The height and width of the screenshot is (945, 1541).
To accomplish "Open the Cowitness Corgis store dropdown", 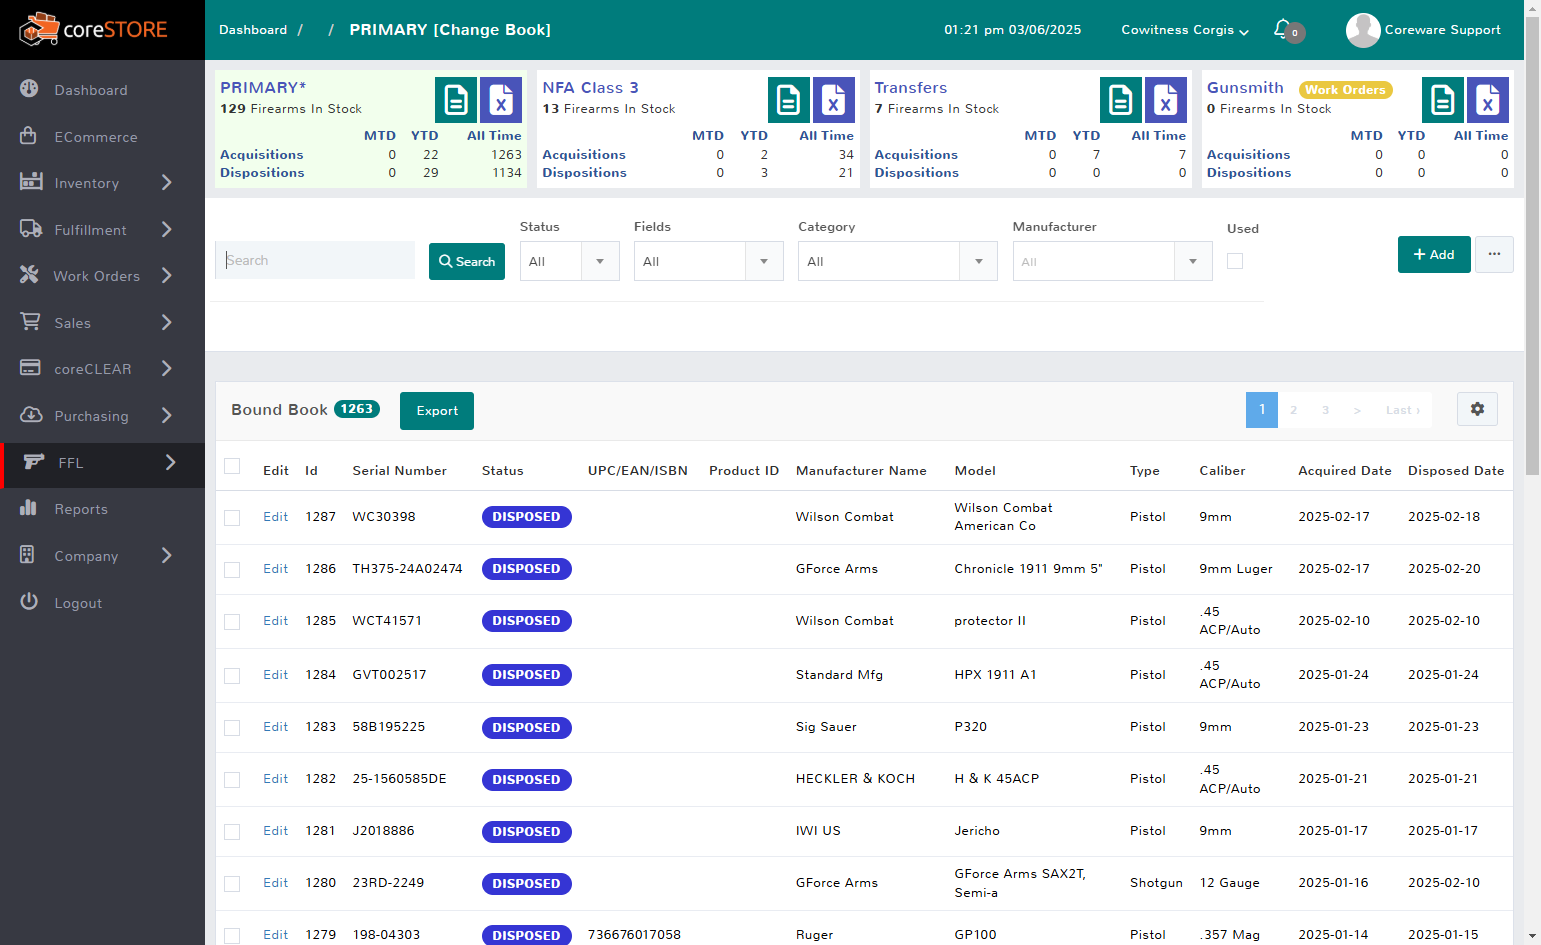I will (1185, 30).
